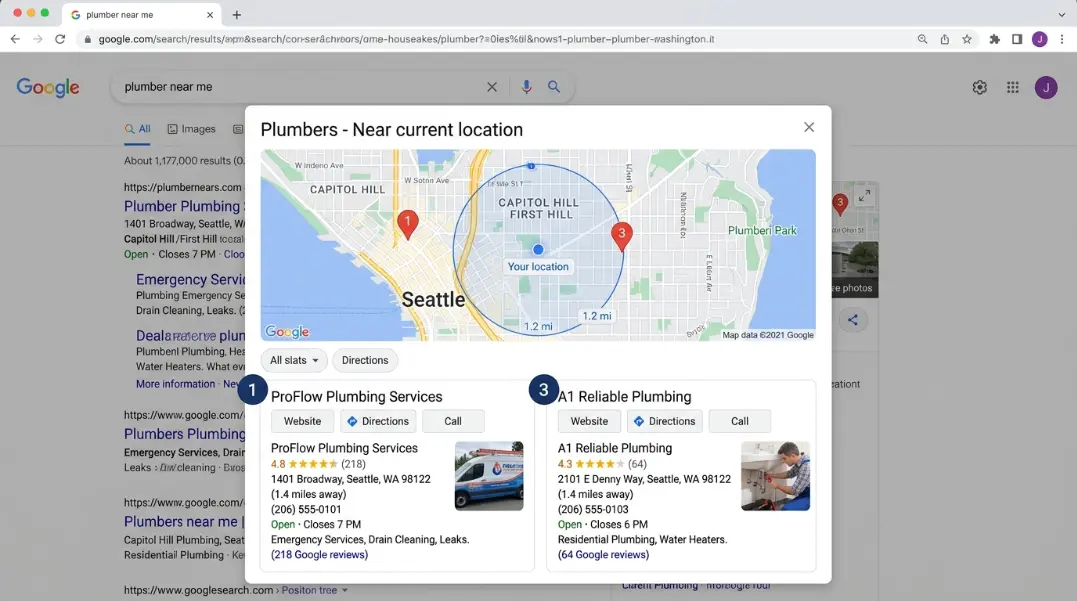The height and width of the screenshot is (601, 1077).
Task: Toggle the browser side panel icon
Action: (1017, 39)
